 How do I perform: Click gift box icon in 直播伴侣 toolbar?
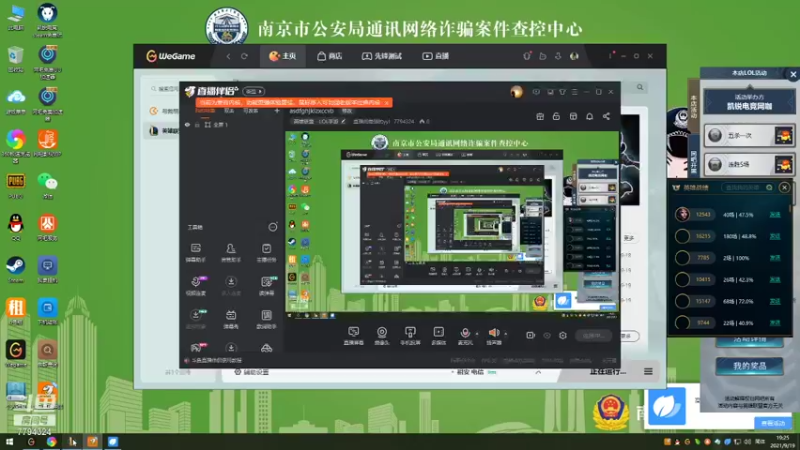(540, 116)
